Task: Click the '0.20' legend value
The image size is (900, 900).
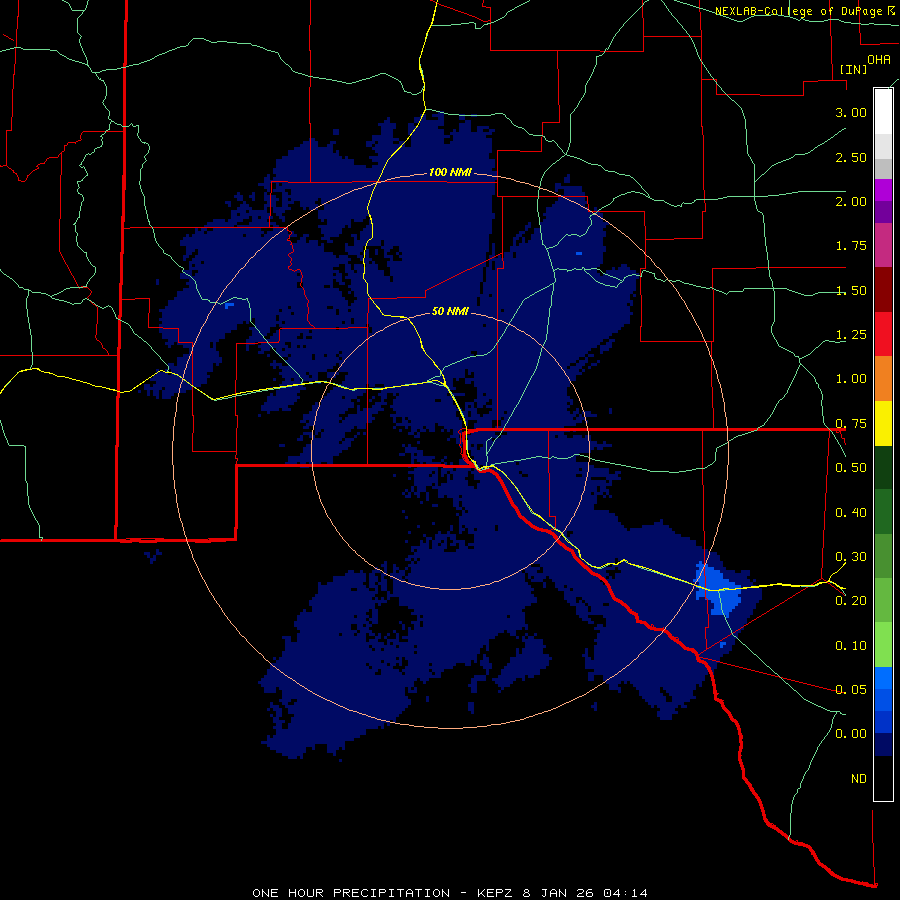Action: [851, 601]
